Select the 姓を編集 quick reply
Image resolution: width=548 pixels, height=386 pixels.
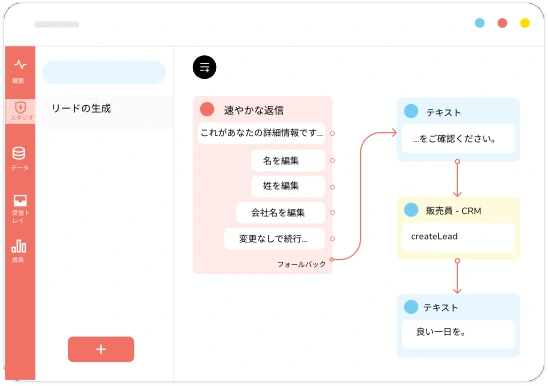(x=288, y=186)
